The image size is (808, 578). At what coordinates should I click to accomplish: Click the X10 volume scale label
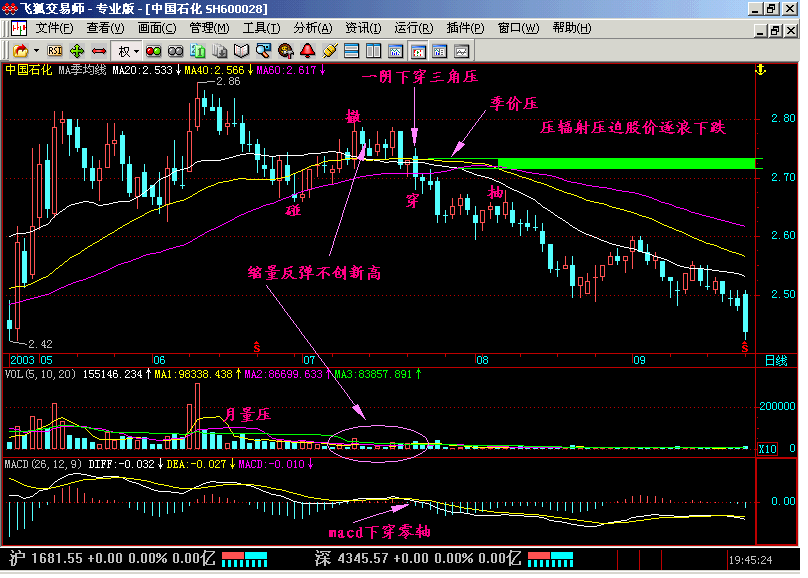(x=767, y=449)
